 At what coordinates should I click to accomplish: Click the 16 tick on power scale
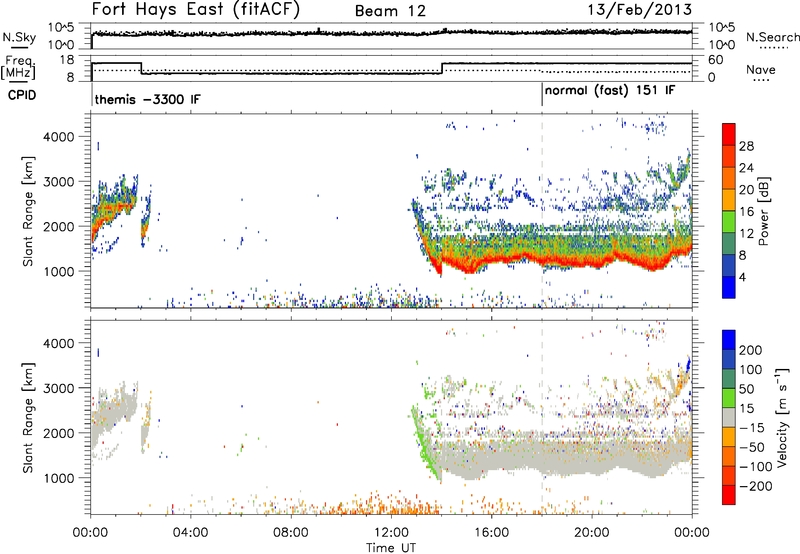pos(746,212)
